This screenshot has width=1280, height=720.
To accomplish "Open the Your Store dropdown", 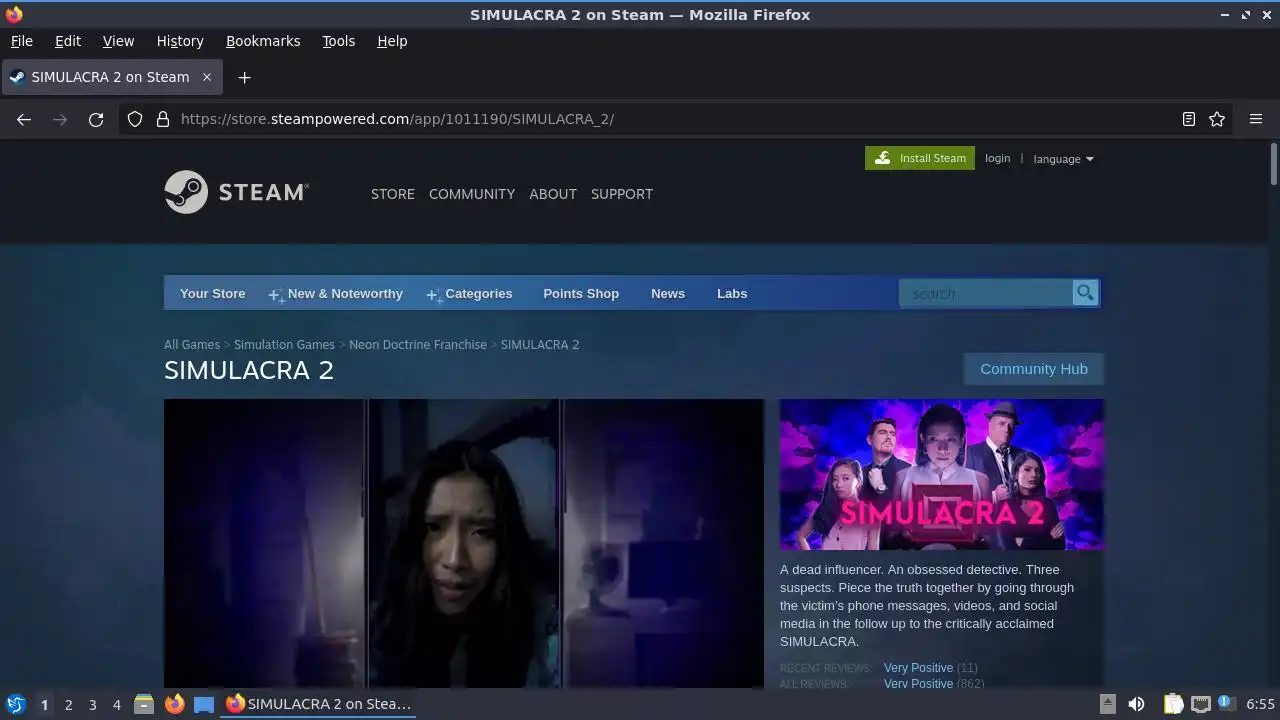I will pos(212,294).
